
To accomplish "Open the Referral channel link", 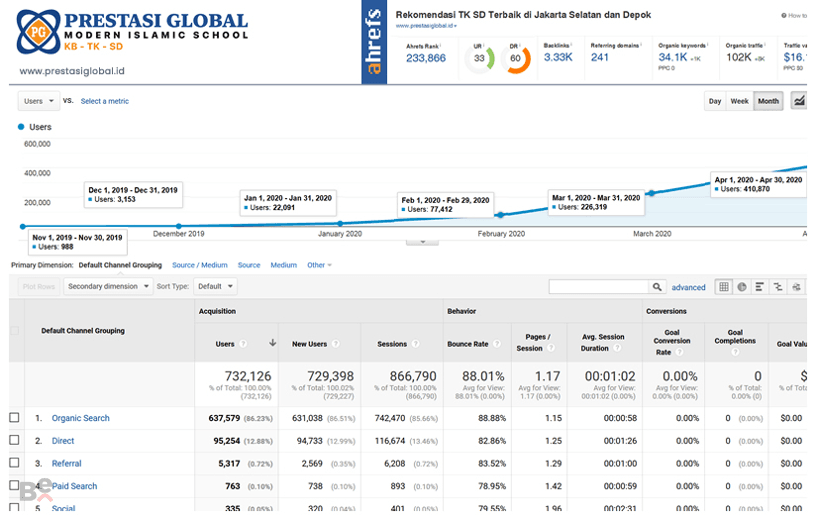I will [x=66, y=463].
